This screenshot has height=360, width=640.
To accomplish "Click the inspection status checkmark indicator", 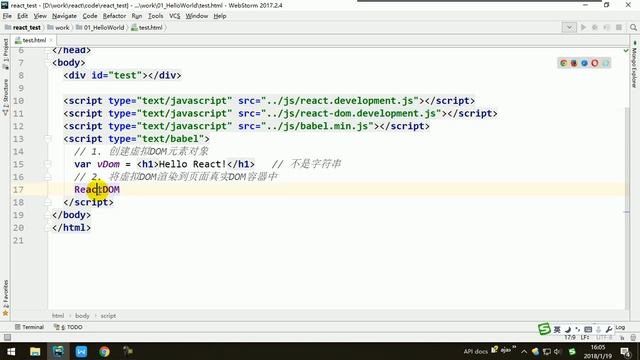I will tap(626, 50).
